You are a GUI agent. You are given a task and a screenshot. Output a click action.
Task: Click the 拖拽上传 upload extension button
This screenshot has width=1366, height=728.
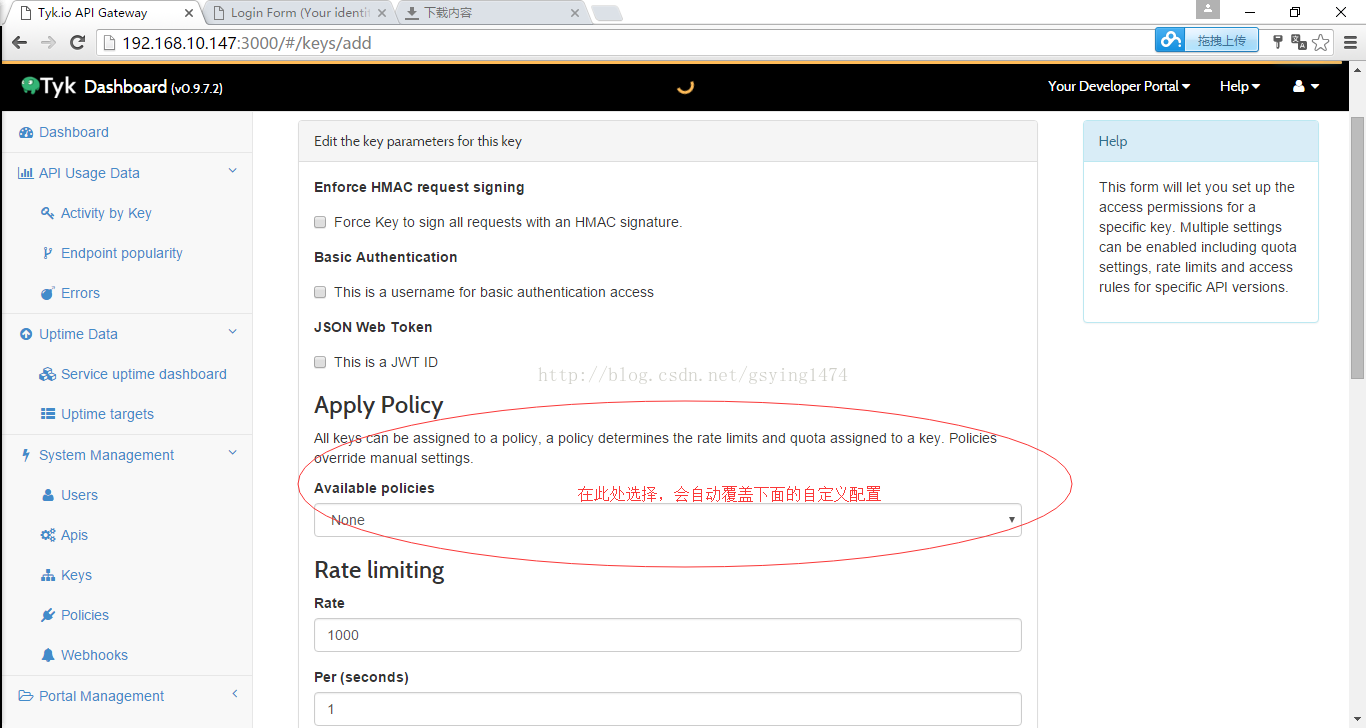coord(1207,40)
